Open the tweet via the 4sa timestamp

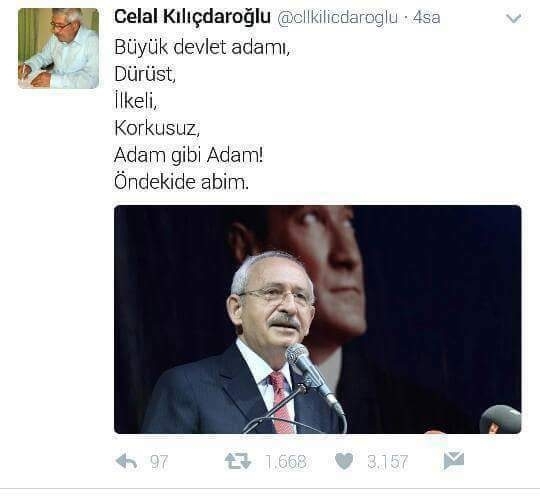[x=426, y=18]
